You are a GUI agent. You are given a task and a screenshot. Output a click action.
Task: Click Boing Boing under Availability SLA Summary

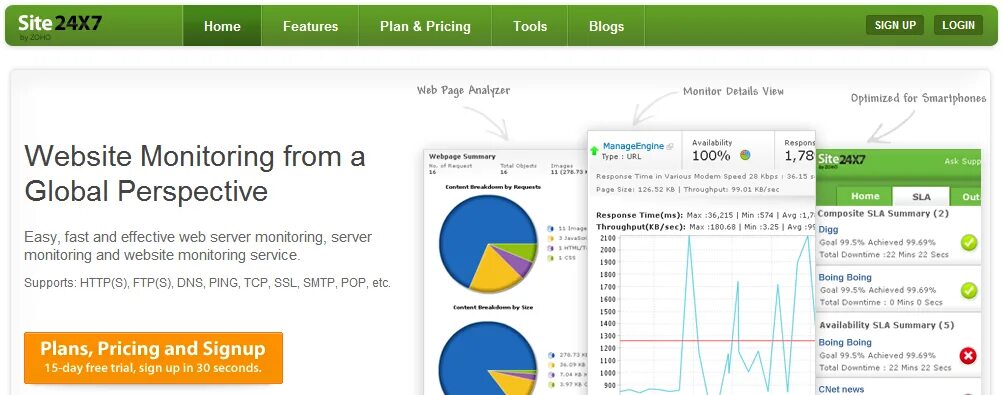pyautogui.click(x=845, y=343)
